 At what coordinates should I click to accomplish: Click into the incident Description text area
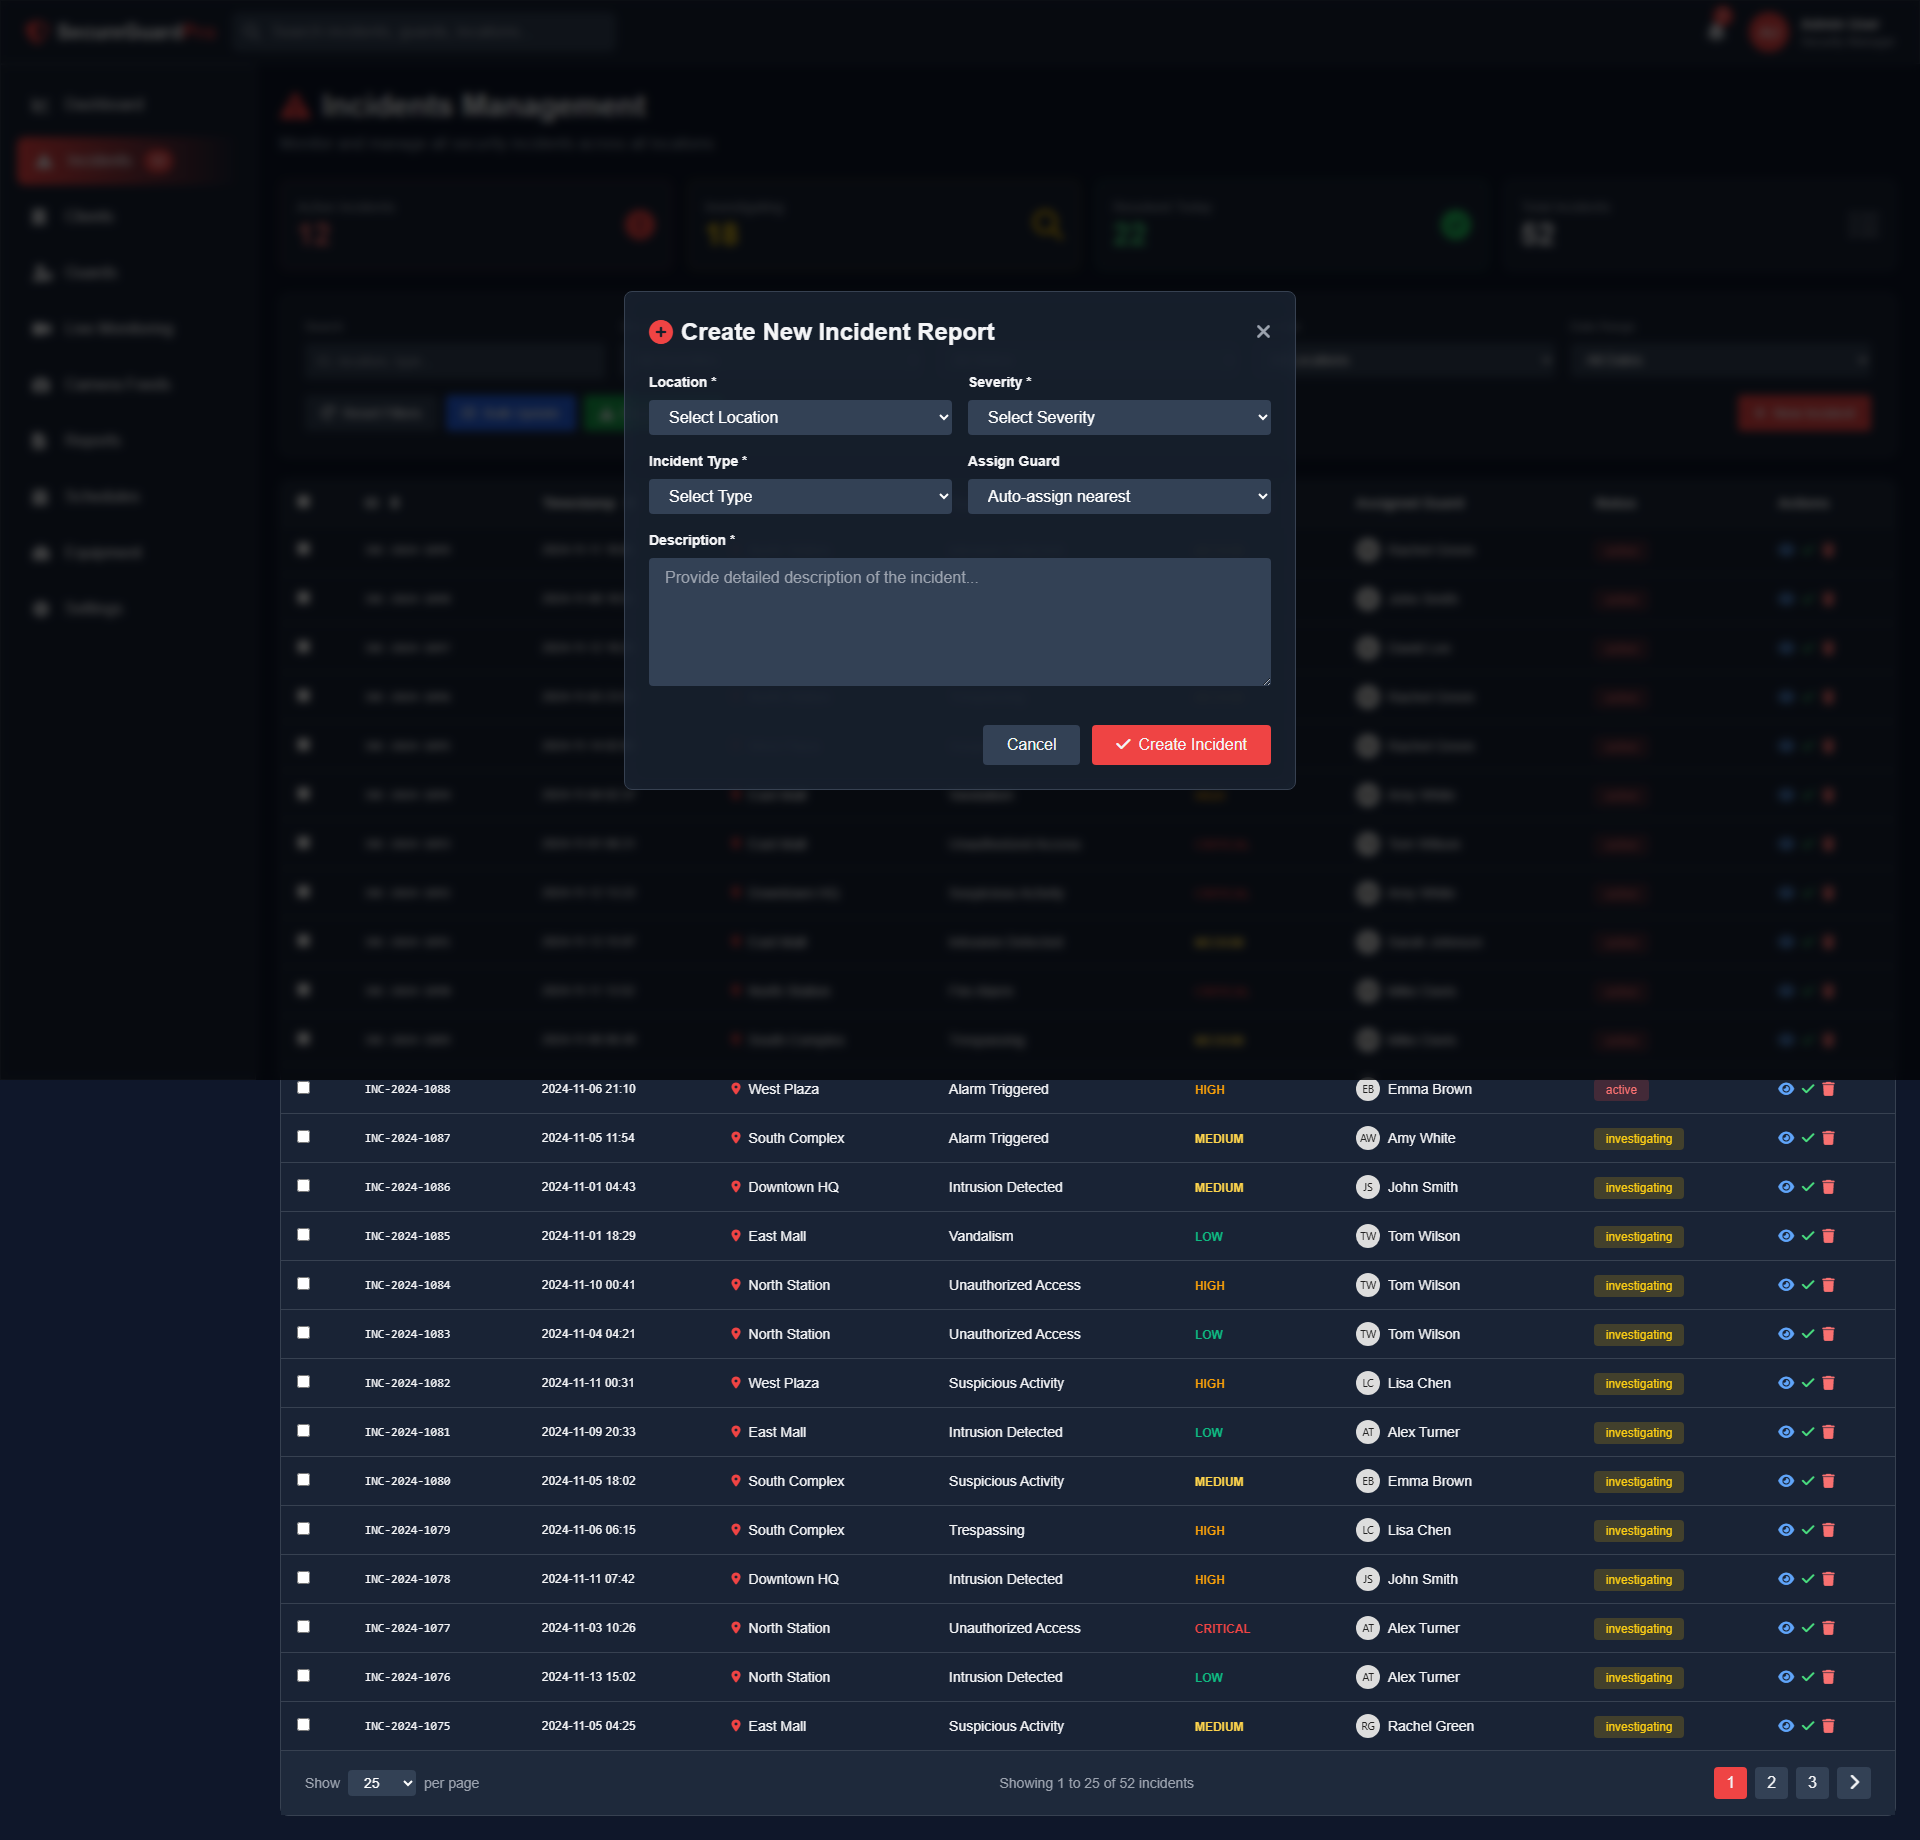click(959, 622)
